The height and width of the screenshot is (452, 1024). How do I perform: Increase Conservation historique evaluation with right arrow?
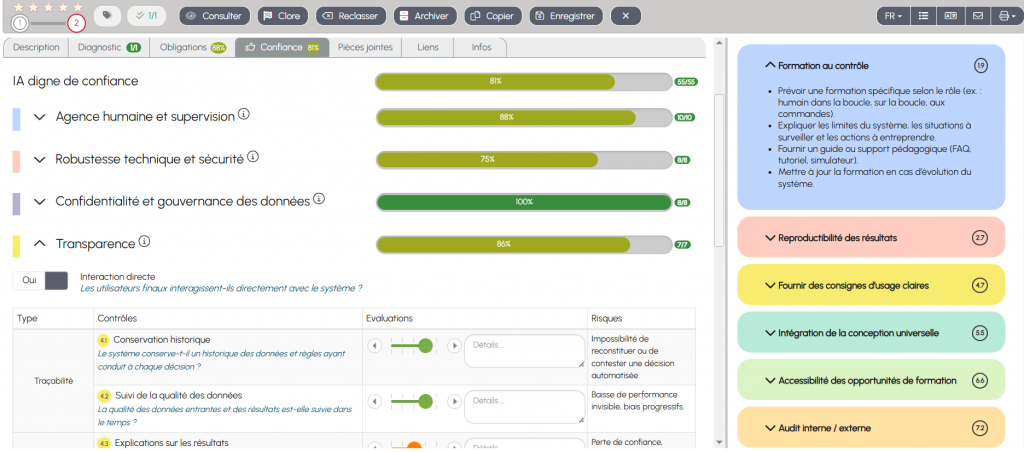pos(455,345)
